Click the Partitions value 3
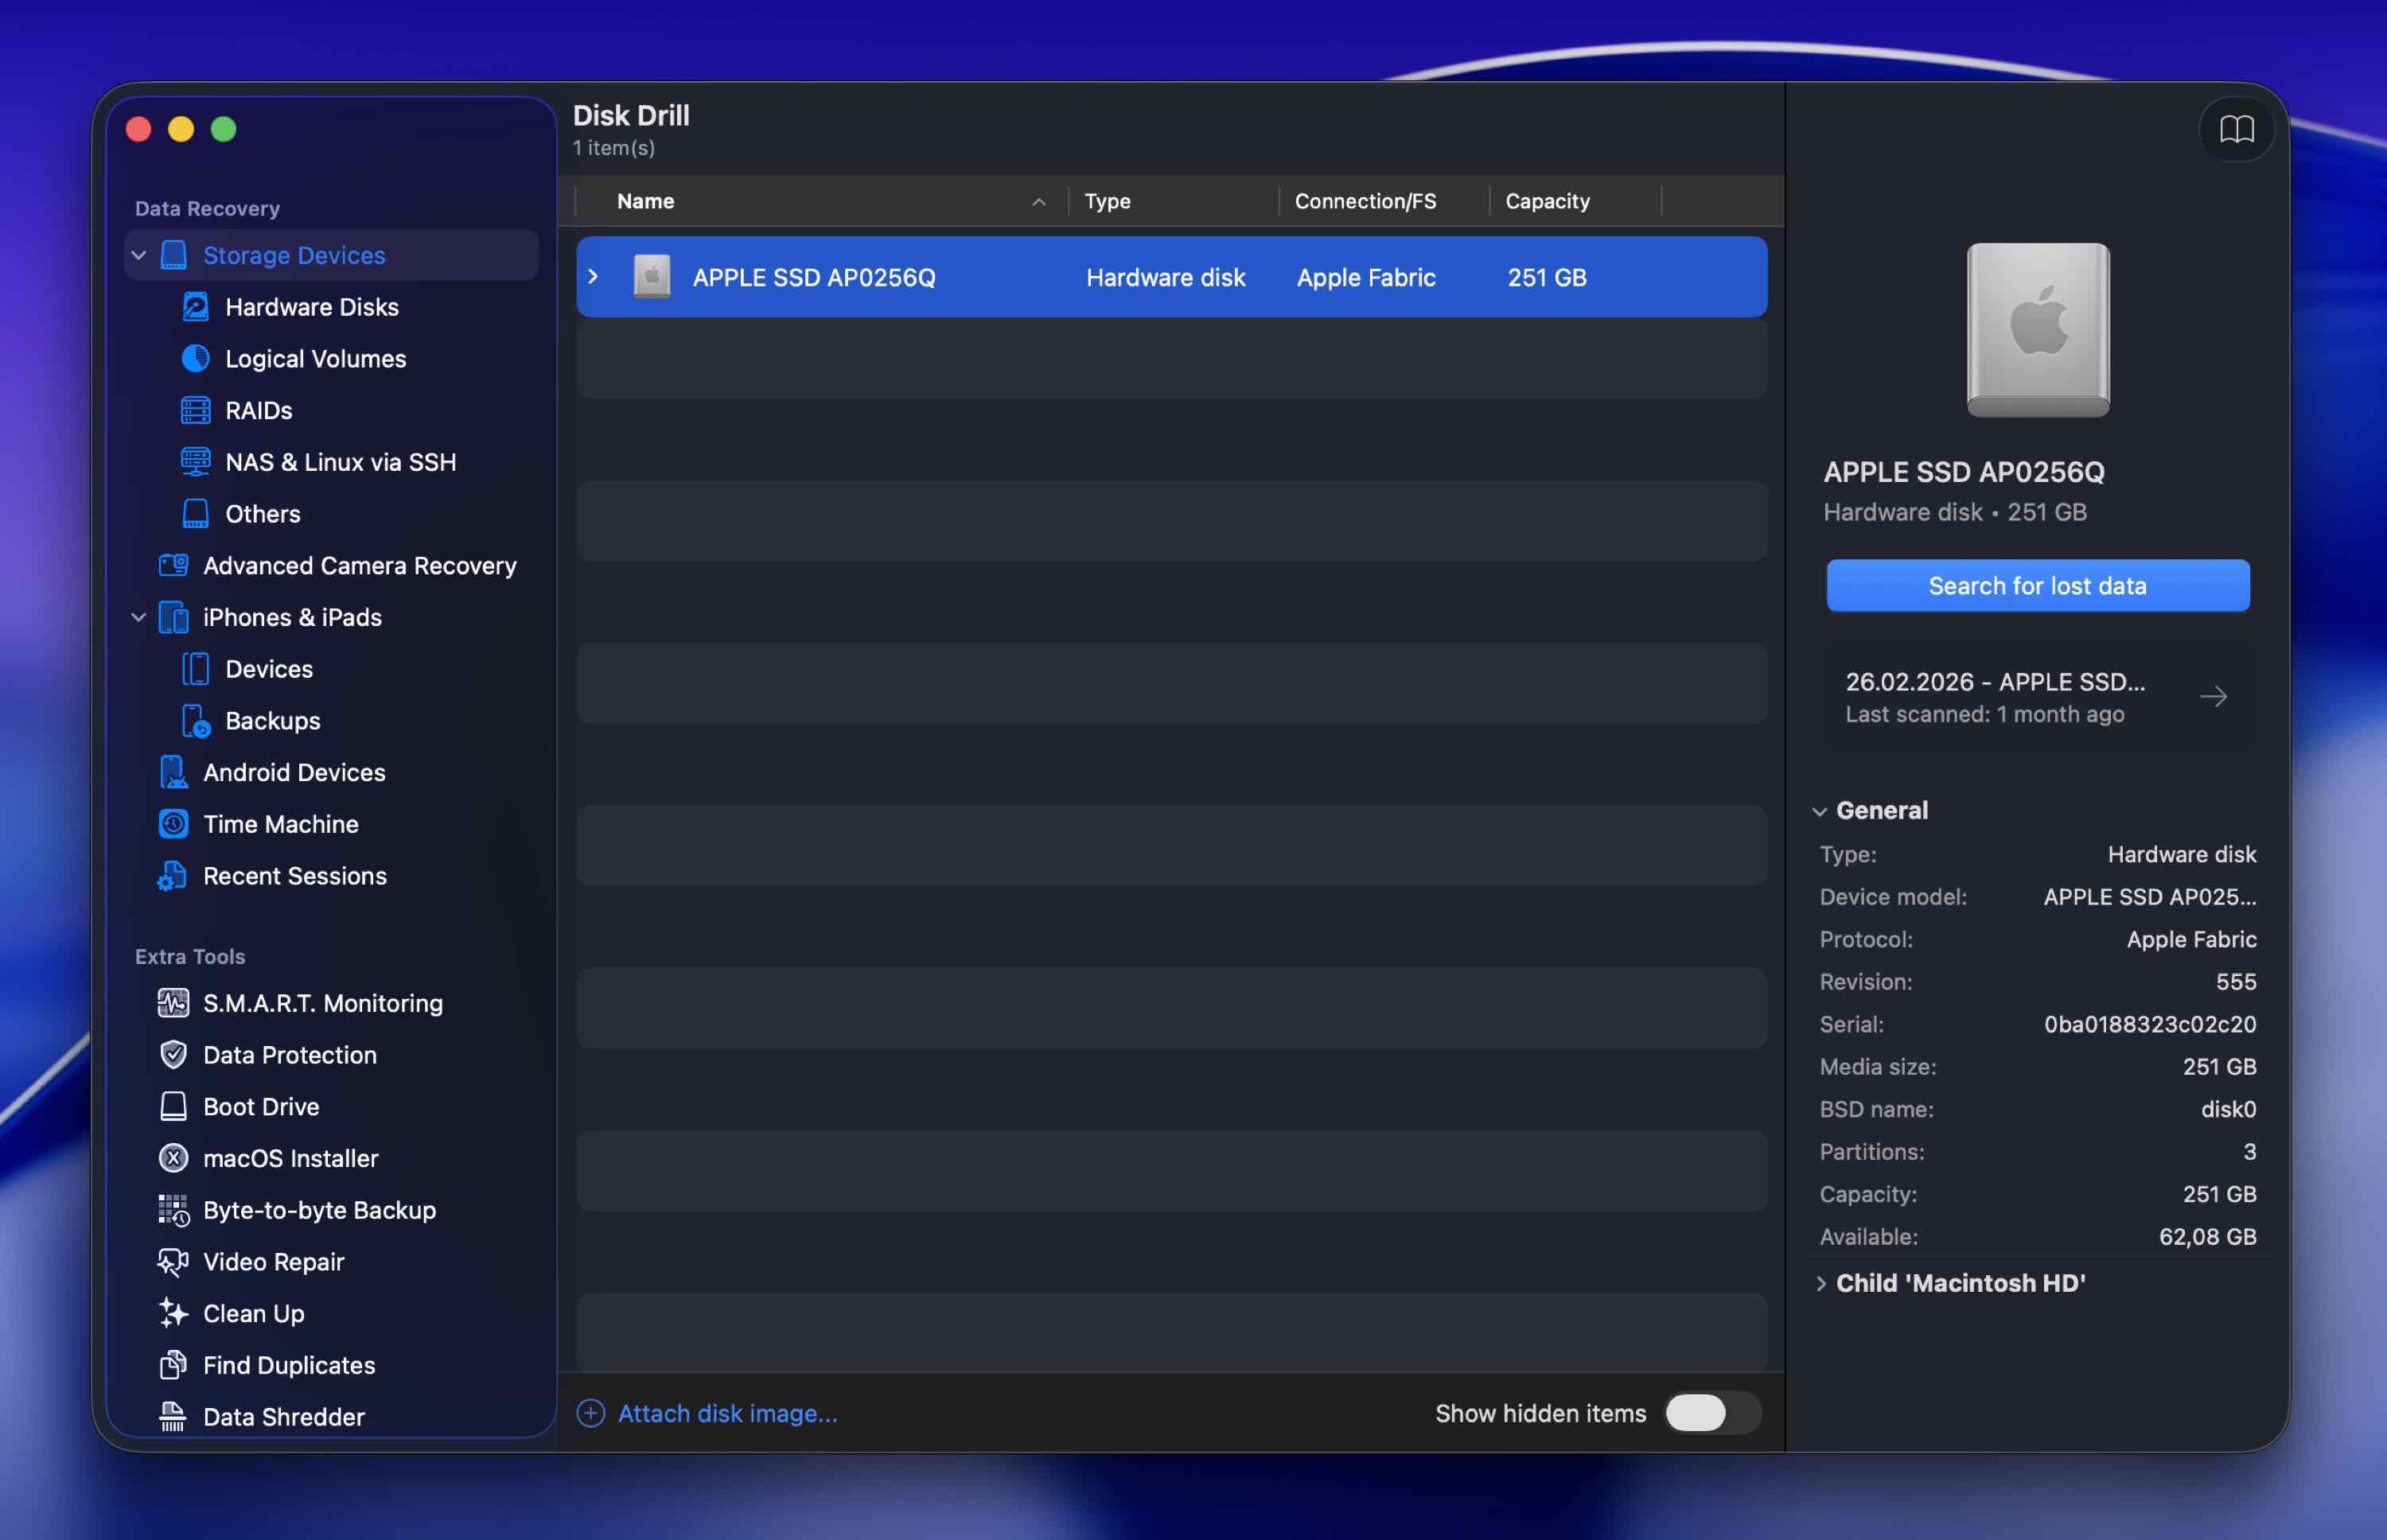2387x1540 pixels. point(2250,1152)
